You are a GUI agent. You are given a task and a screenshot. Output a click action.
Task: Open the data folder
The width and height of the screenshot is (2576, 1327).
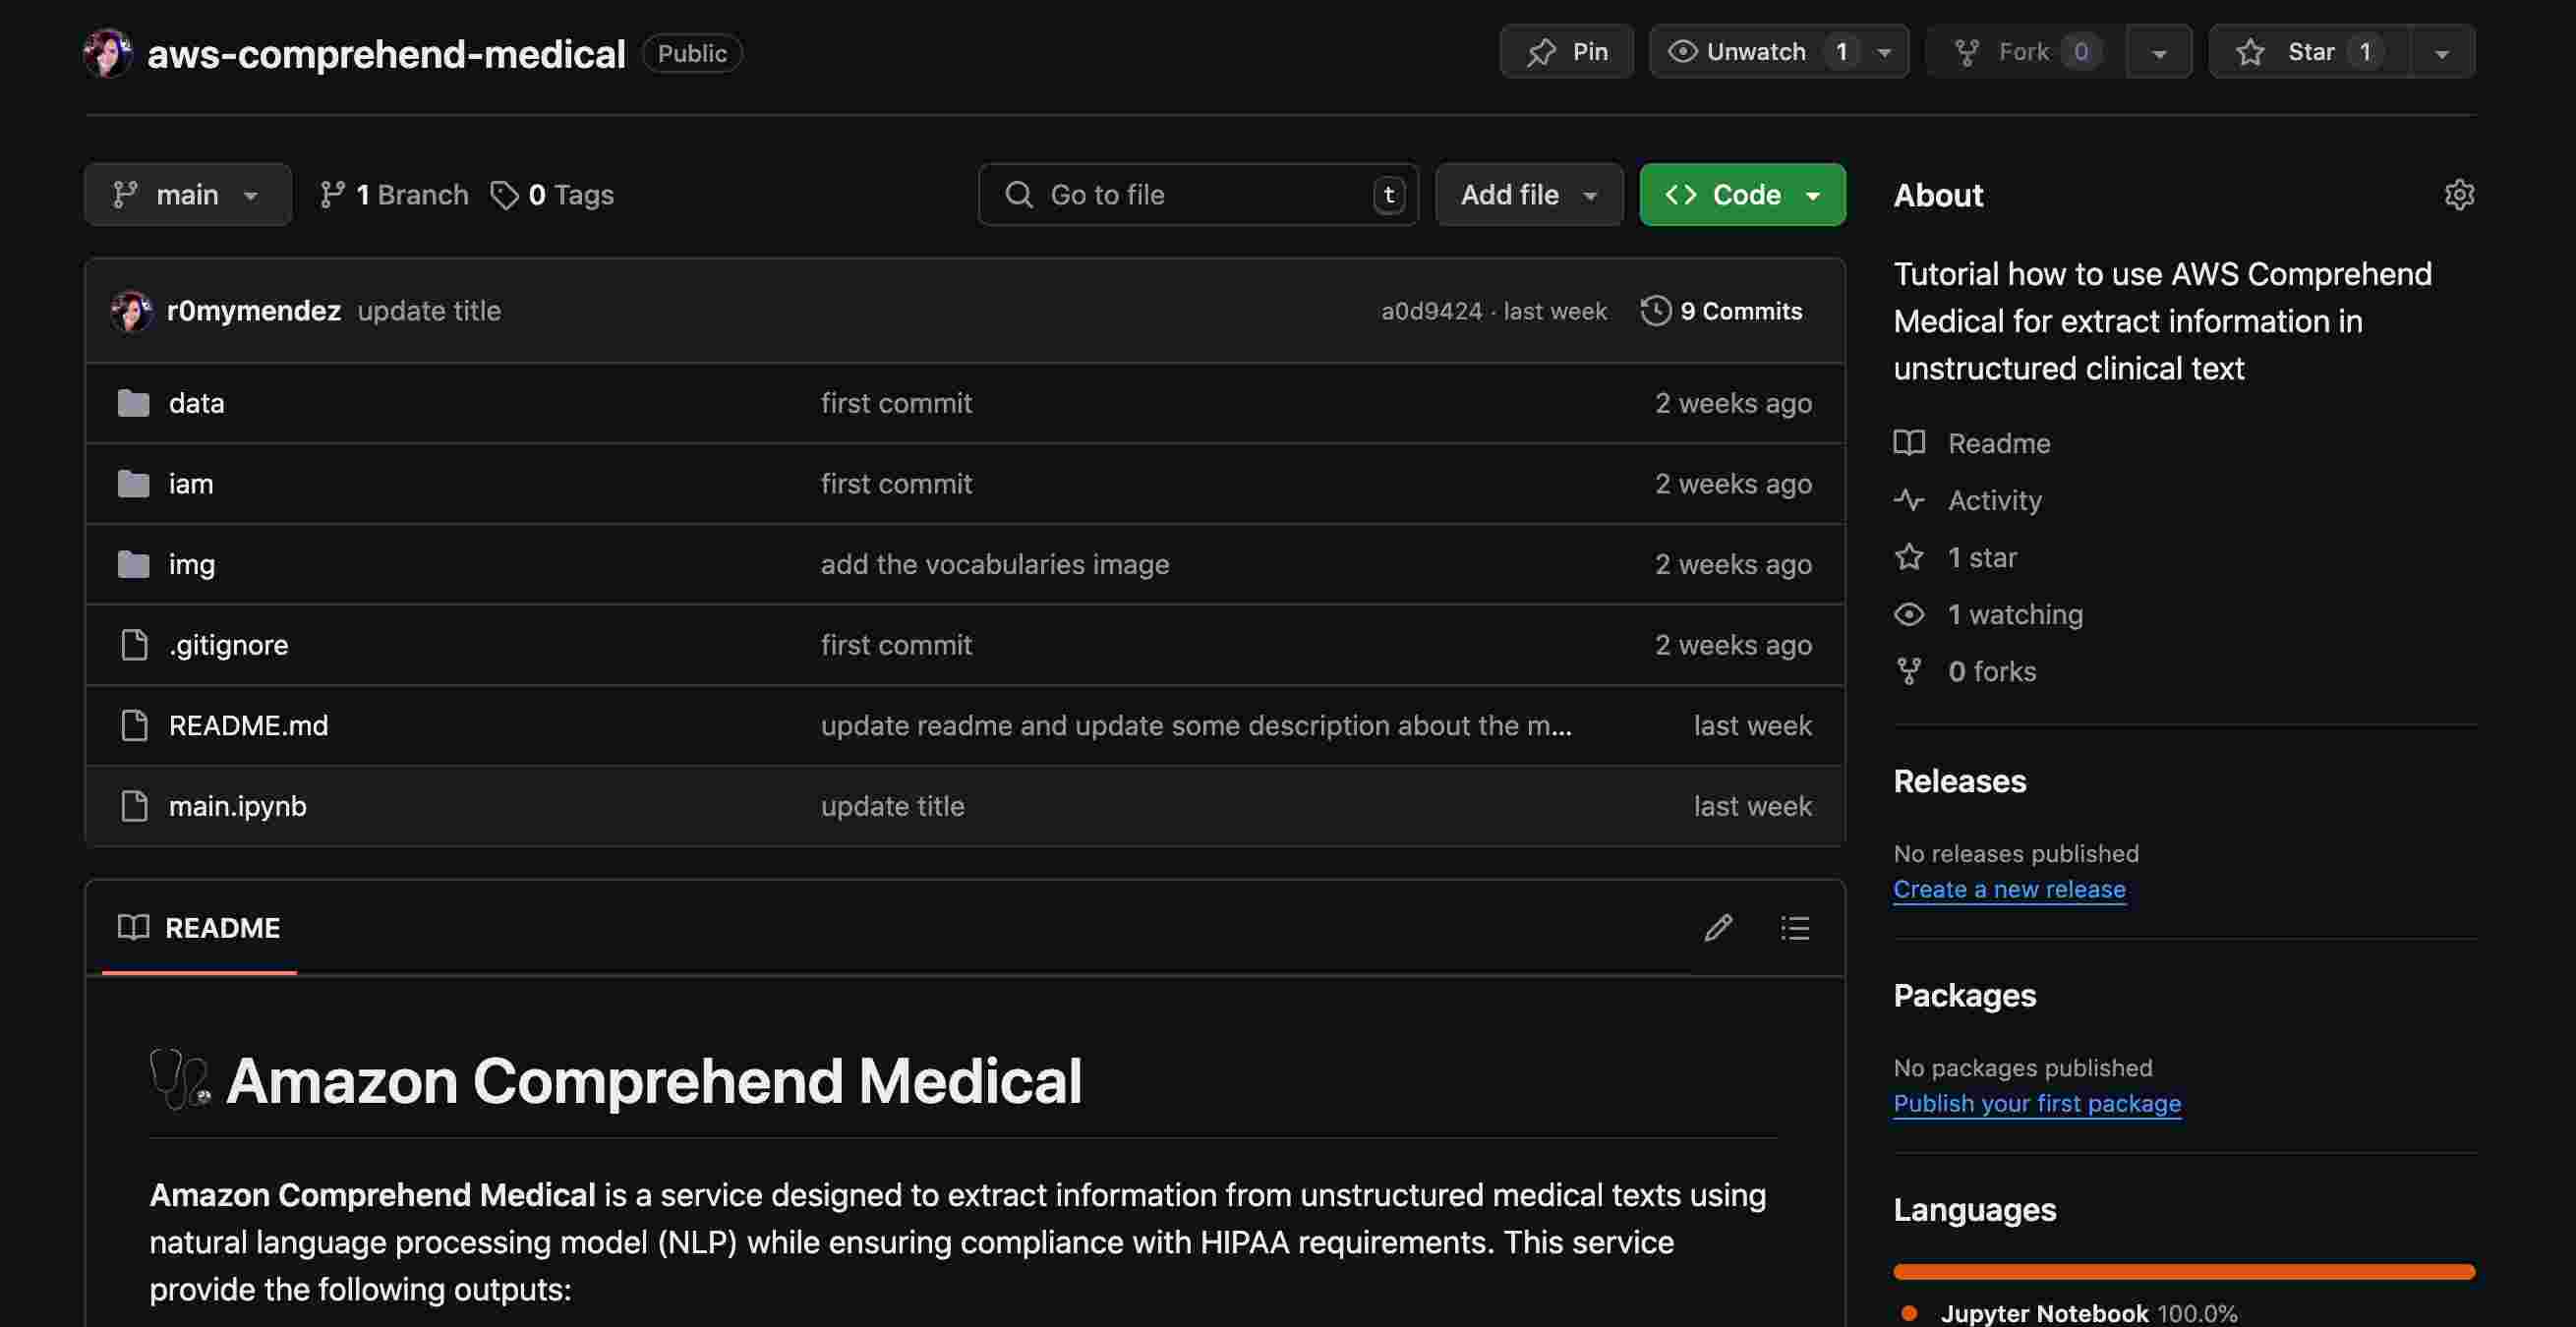pyautogui.click(x=196, y=403)
